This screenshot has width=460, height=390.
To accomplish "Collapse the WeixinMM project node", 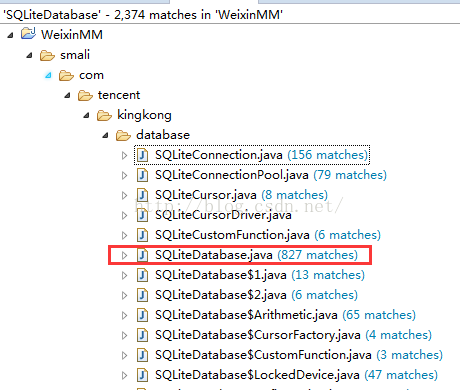I will point(10,35).
